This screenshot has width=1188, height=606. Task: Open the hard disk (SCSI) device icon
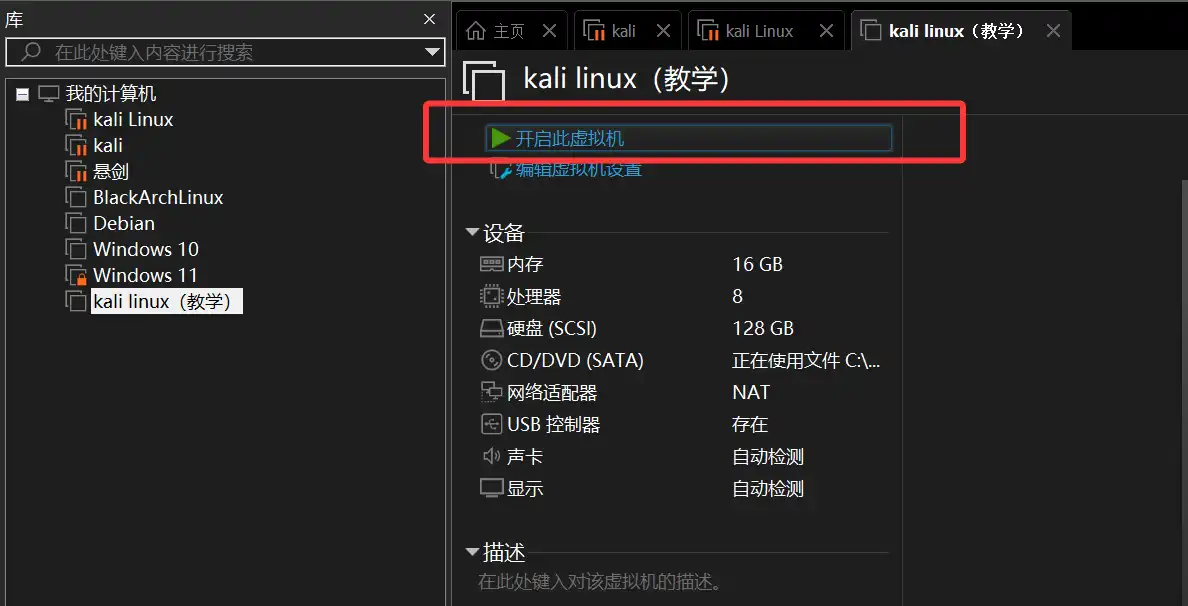coord(492,329)
